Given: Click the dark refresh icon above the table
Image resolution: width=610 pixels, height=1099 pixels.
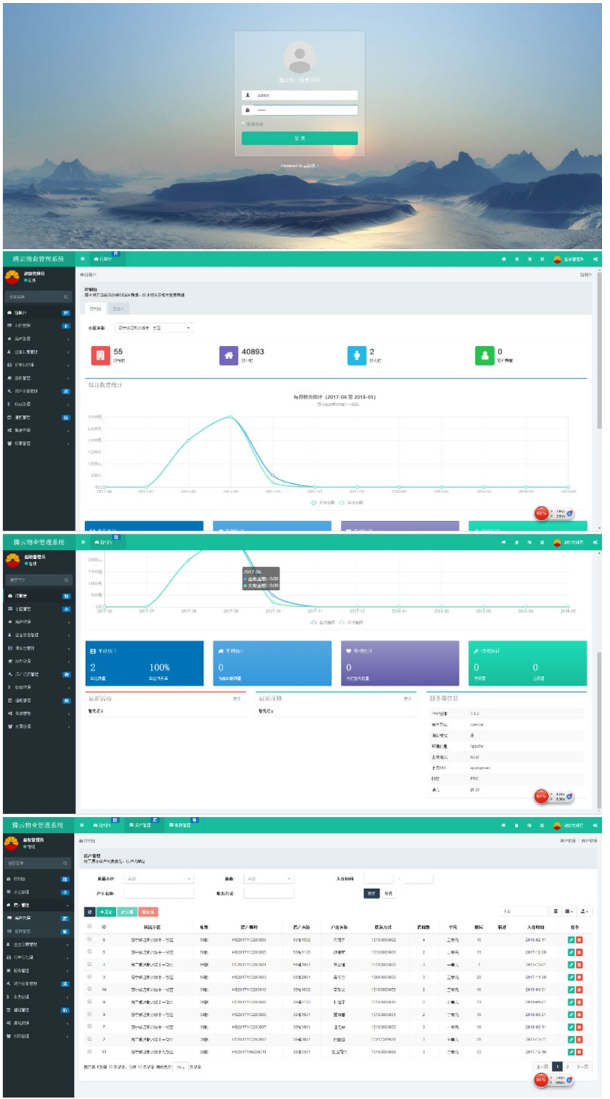Looking at the screenshot, I should tap(90, 912).
